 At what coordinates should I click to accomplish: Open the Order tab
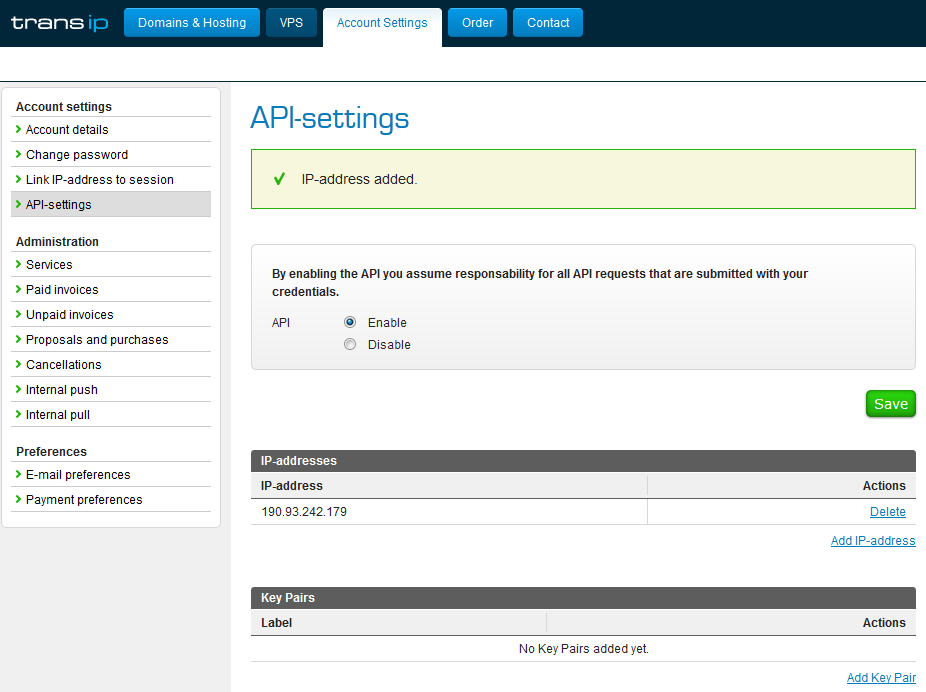pos(477,22)
